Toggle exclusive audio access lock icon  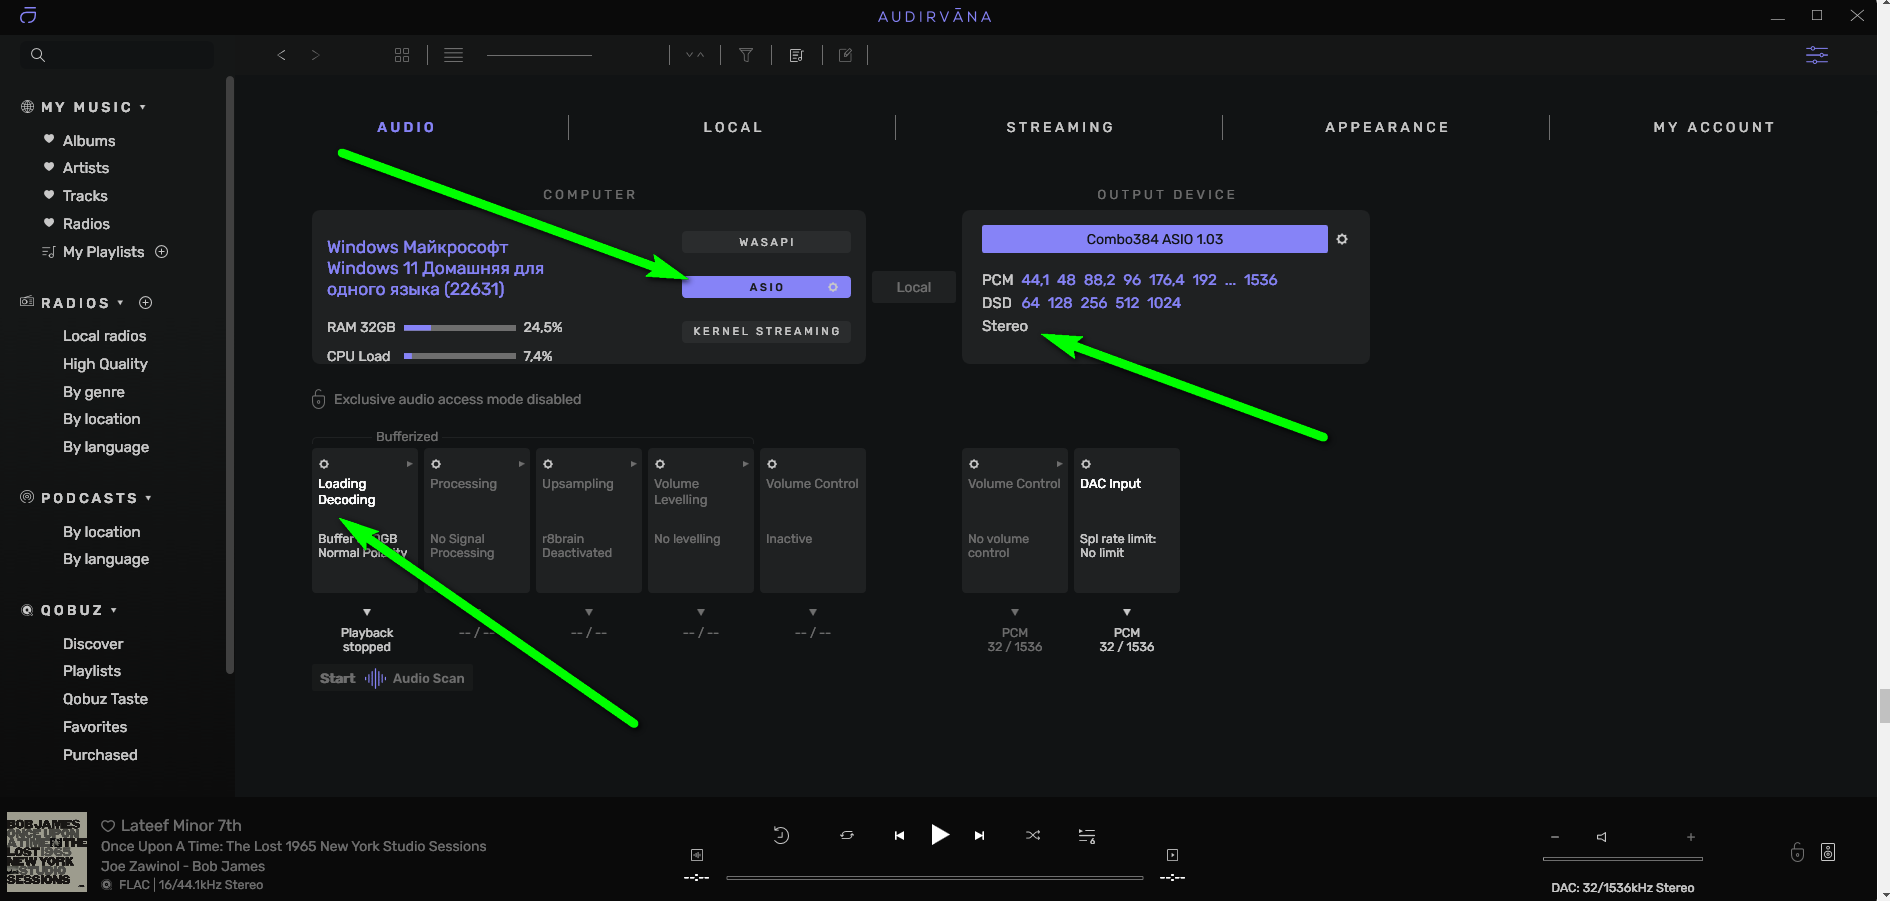(x=318, y=399)
